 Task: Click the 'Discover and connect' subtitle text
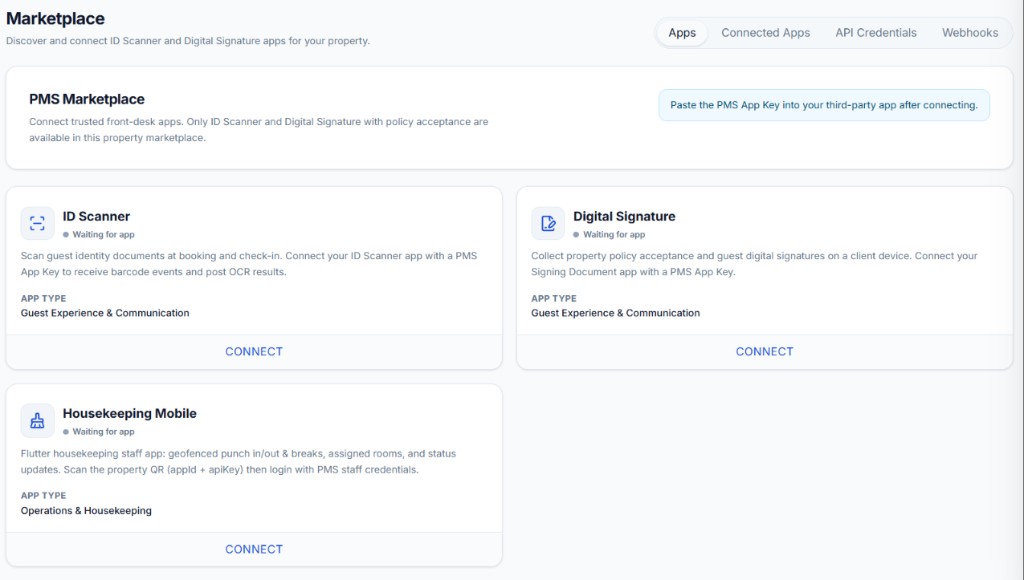click(x=188, y=40)
